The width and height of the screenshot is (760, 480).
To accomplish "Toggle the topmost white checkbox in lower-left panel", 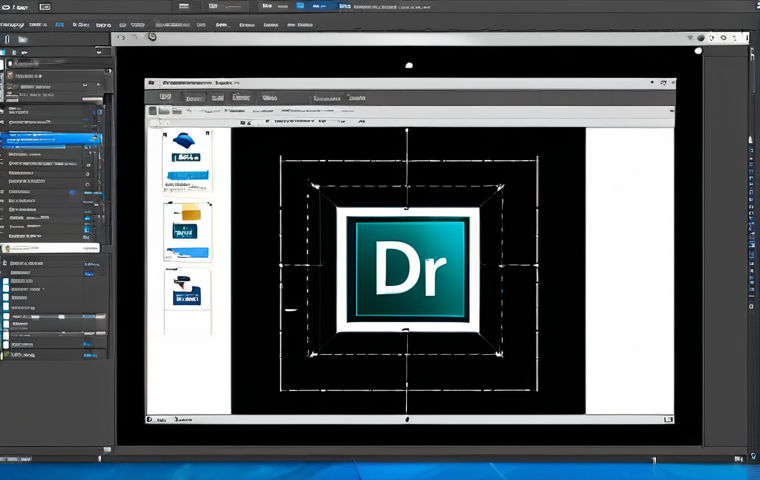I will click(6, 281).
